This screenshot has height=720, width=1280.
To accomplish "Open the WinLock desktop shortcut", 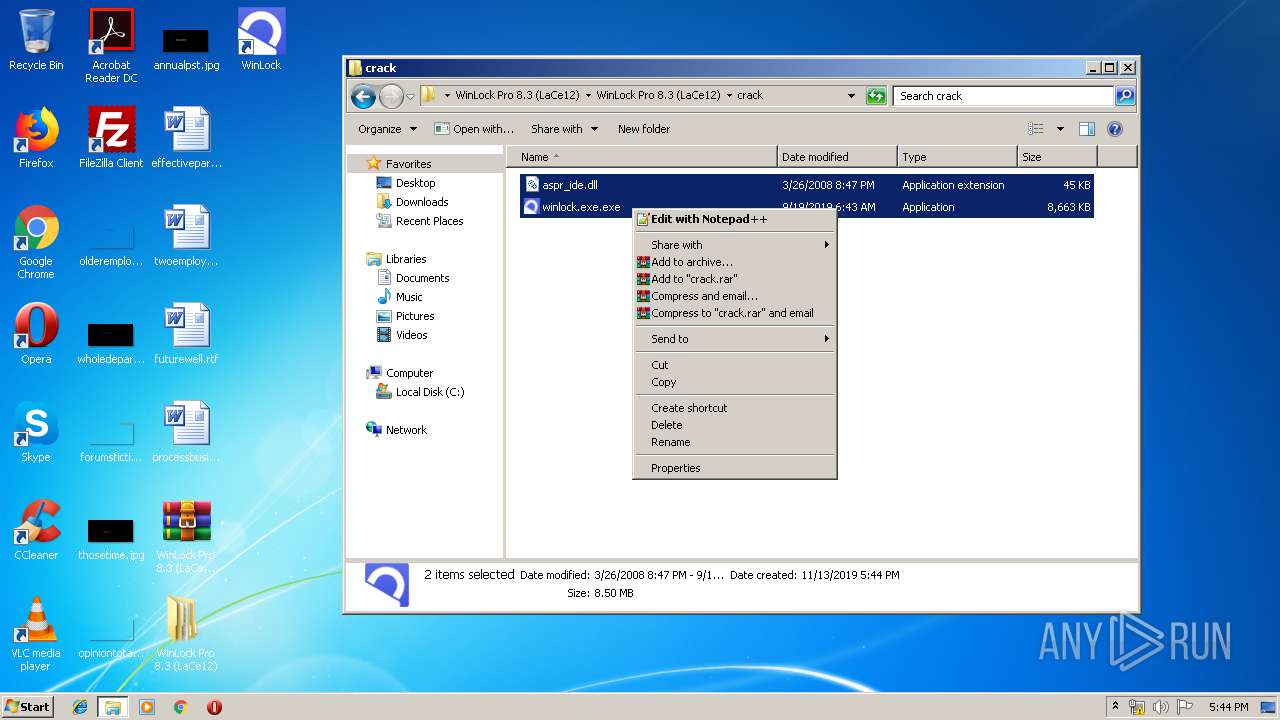I will pyautogui.click(x=261, y=40).
